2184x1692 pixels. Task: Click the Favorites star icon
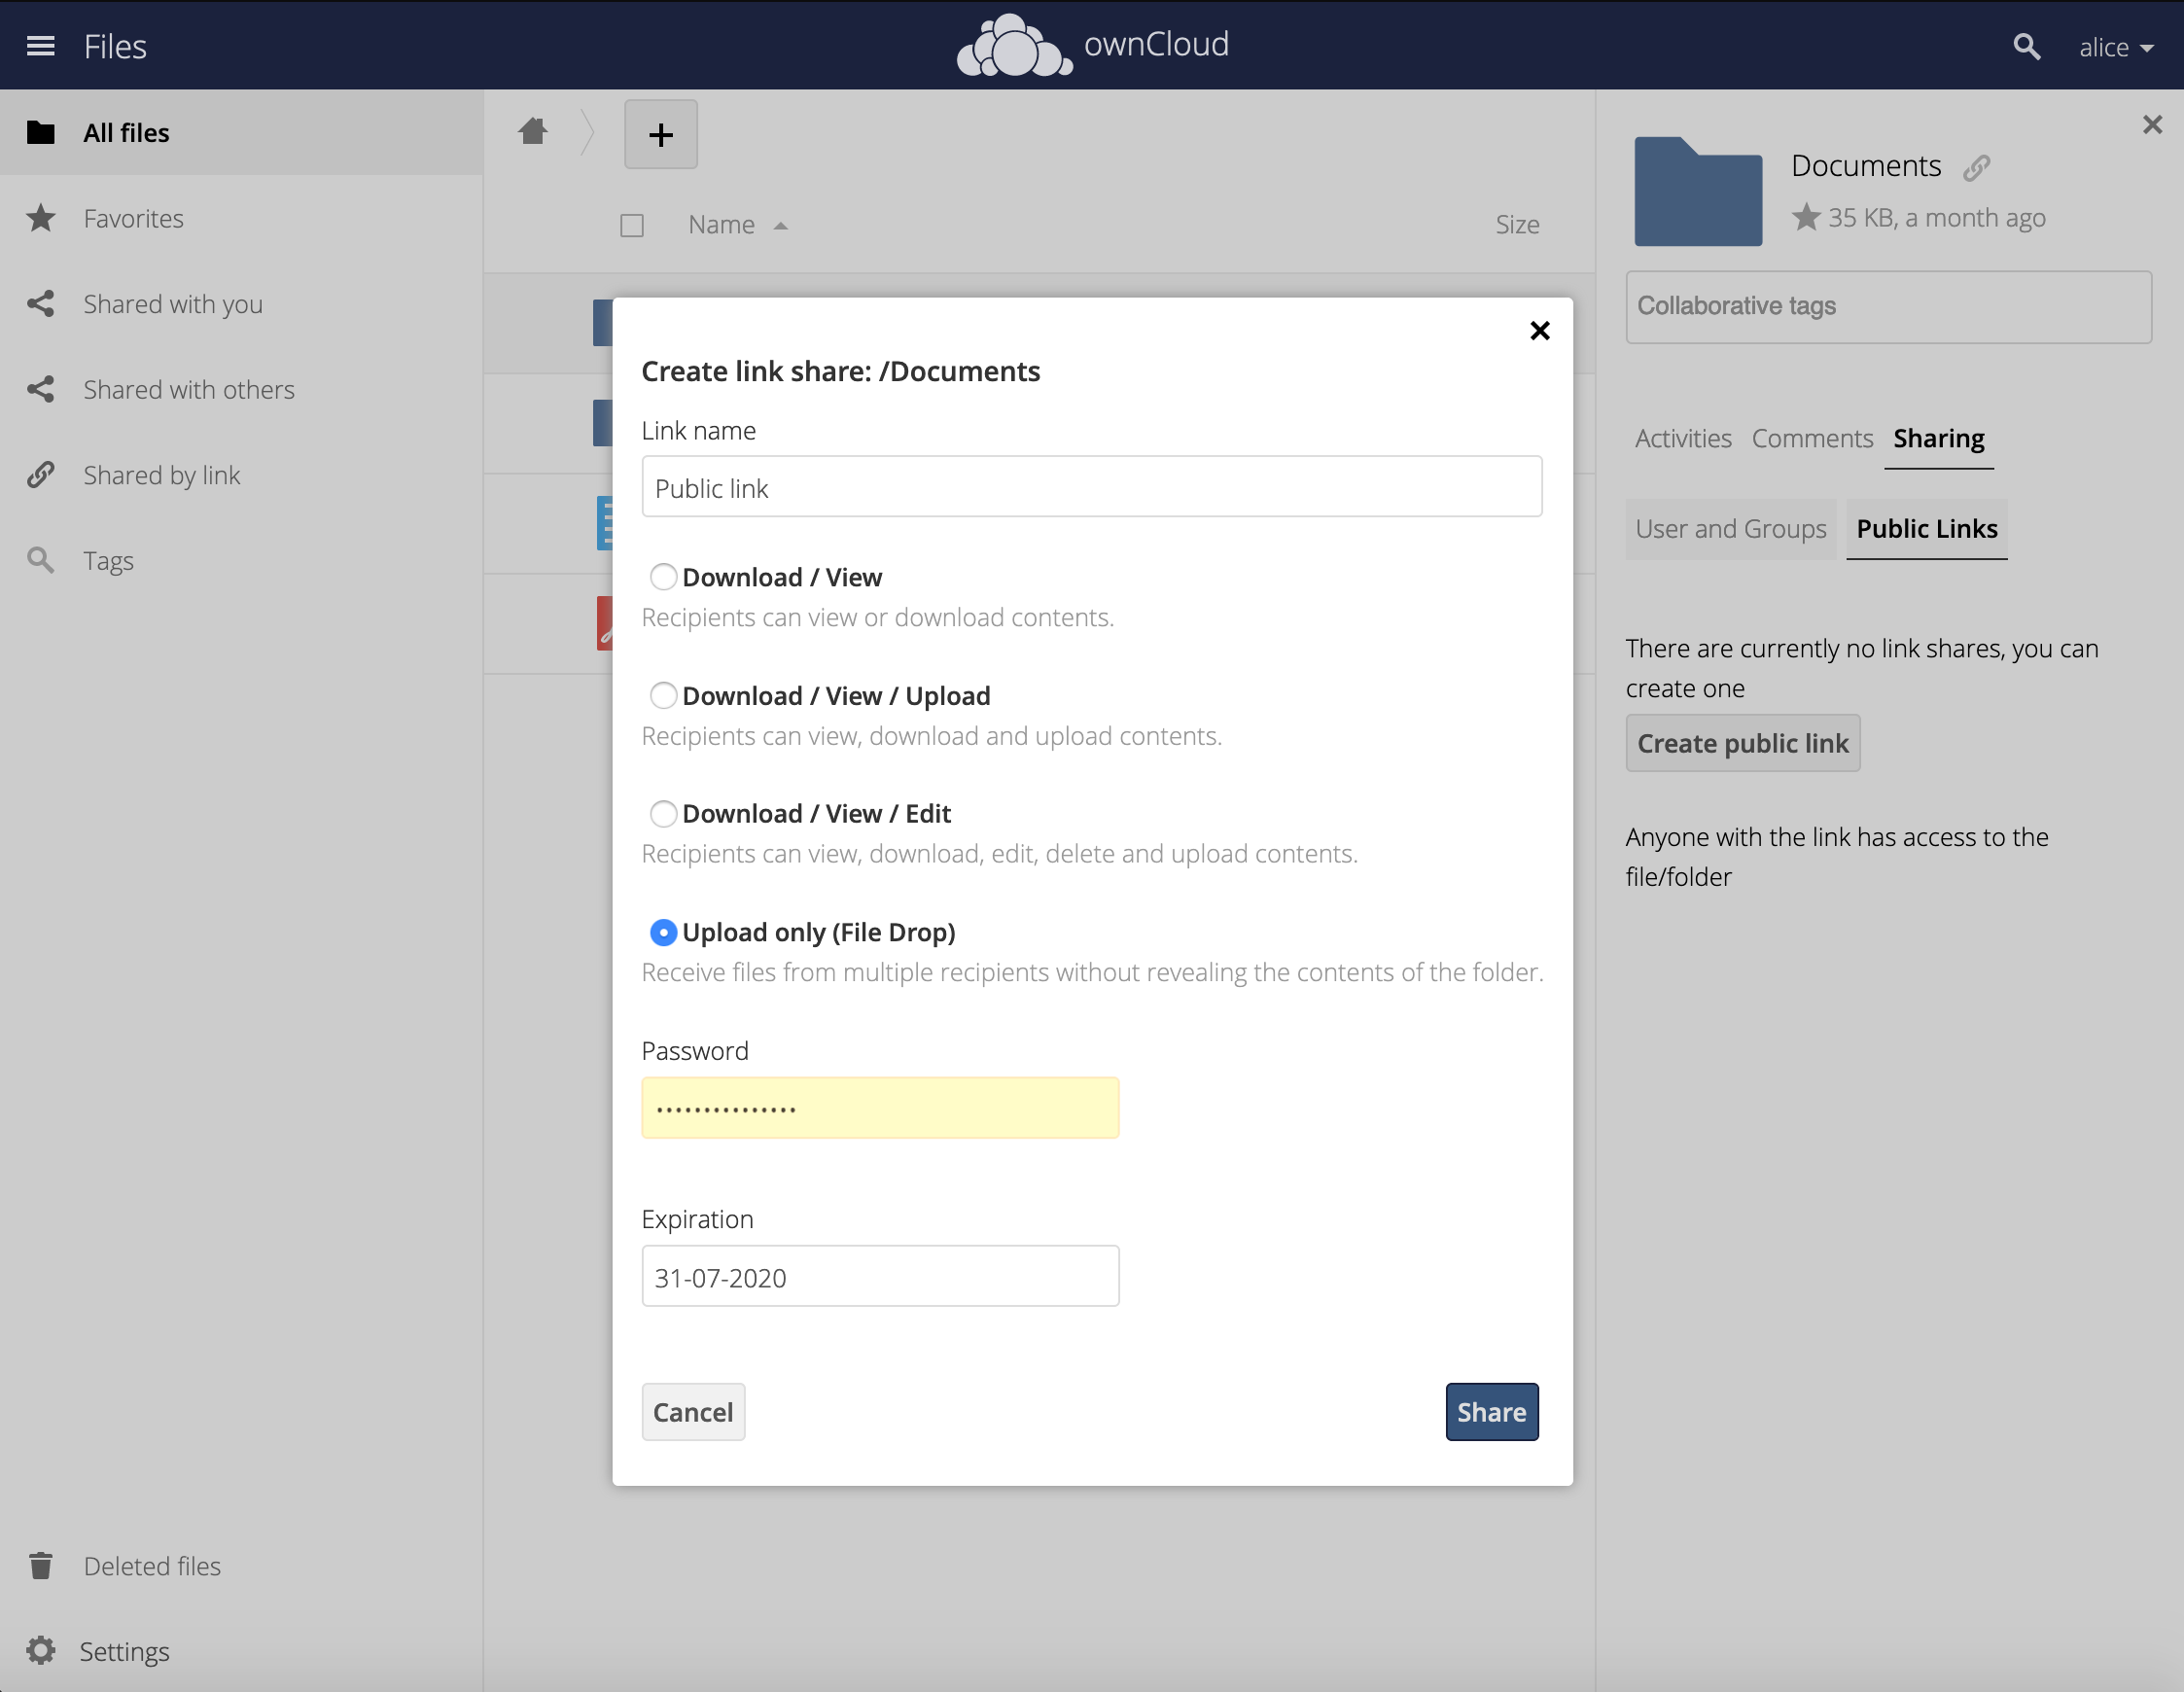tap(41, 218)
